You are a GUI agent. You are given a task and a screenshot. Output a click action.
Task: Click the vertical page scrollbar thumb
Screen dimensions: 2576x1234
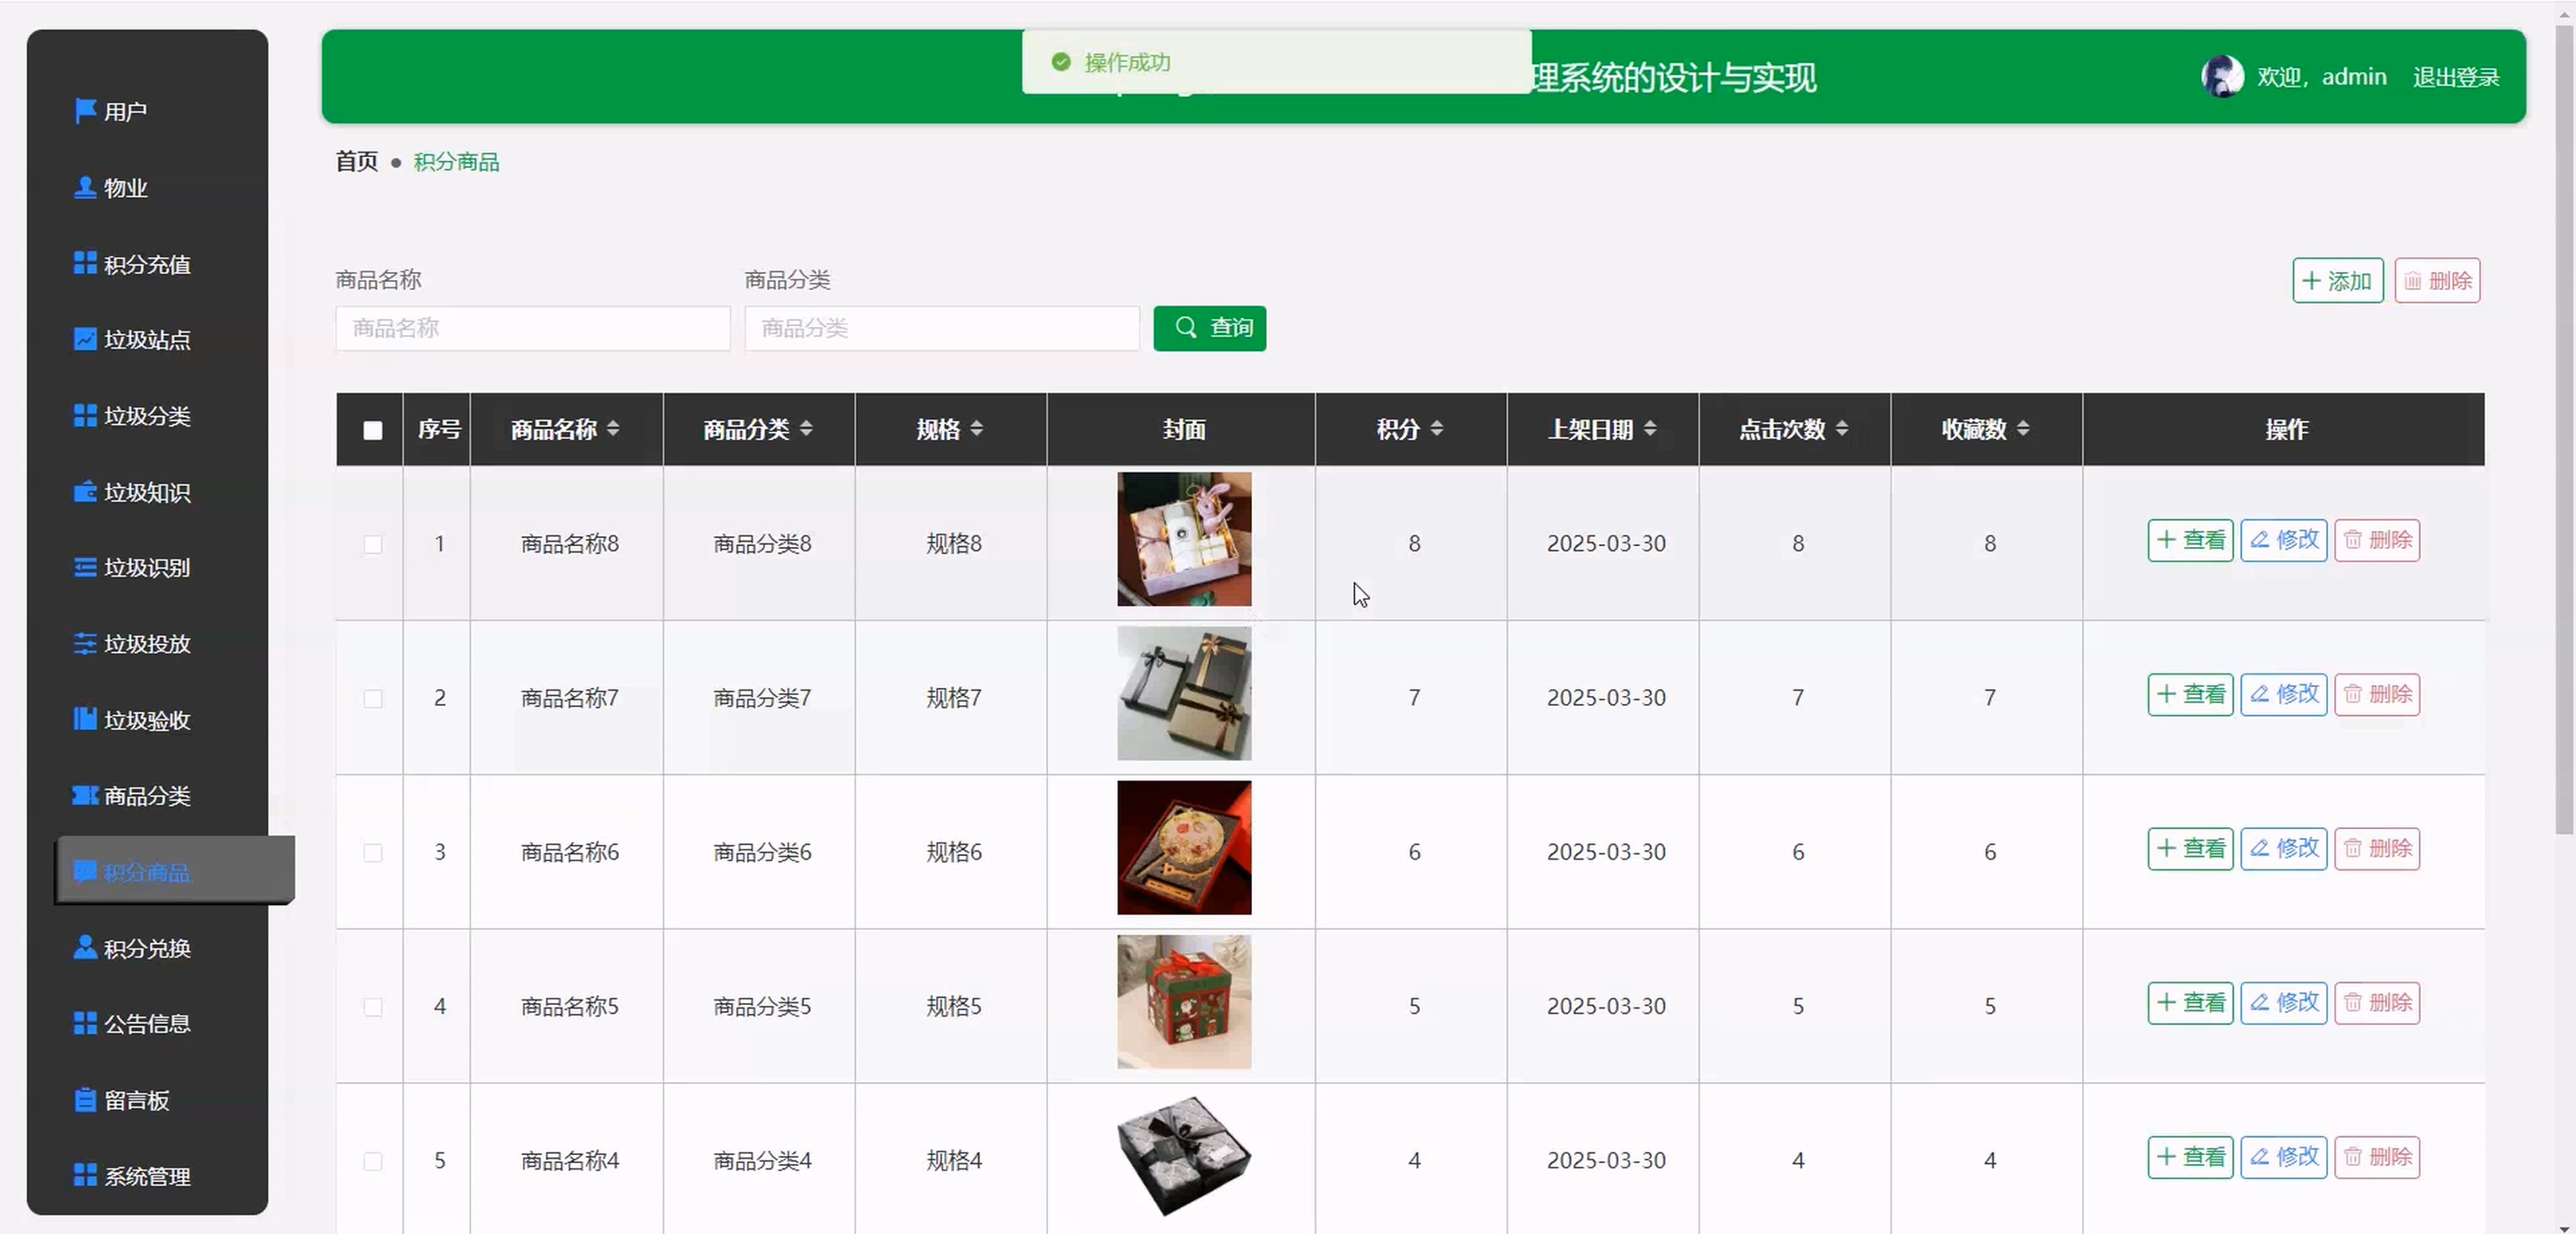[x=2563, y=430]
